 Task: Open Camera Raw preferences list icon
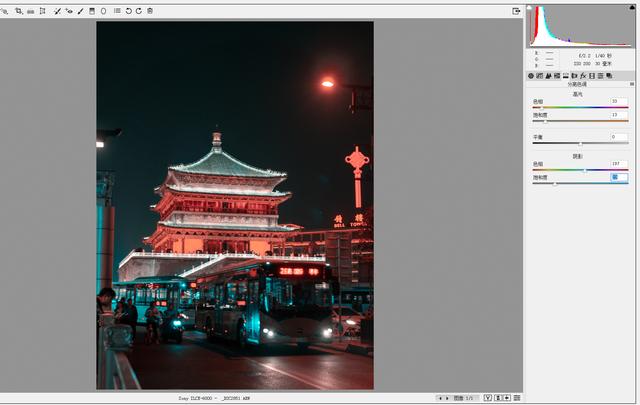coord(117,11)
